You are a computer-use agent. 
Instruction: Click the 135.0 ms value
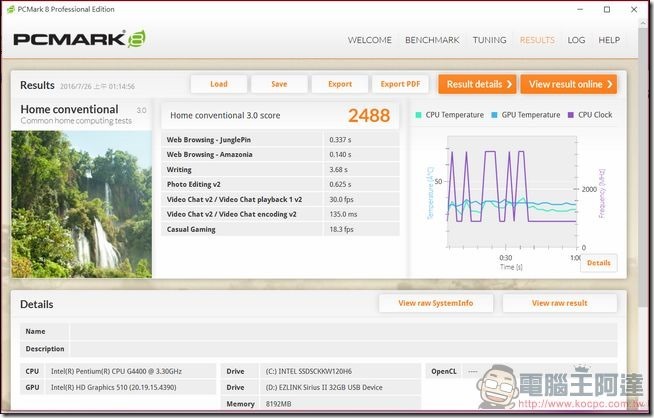[x=343, y=214]
